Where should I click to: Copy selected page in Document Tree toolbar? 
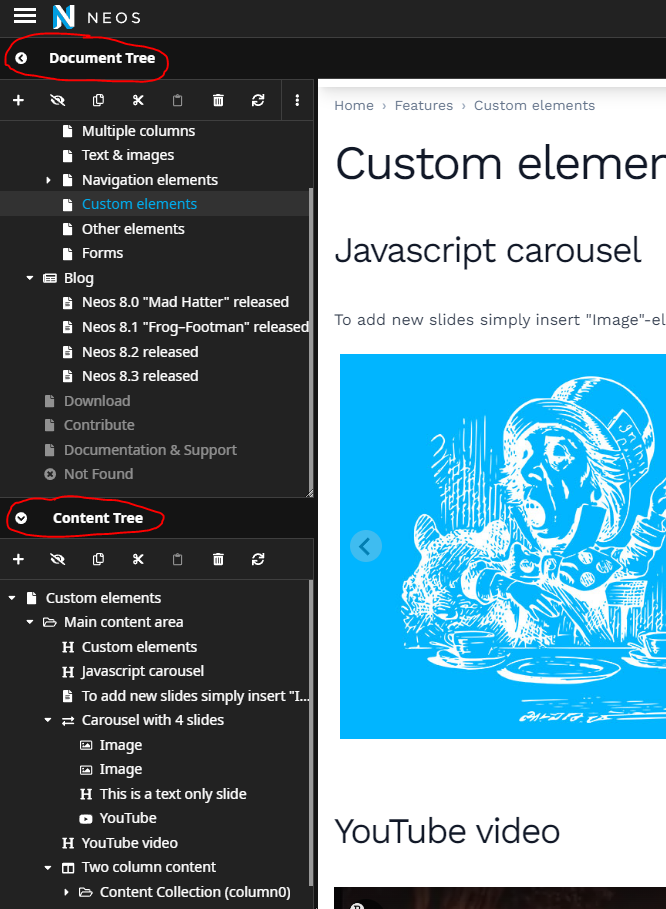(98, 100)
